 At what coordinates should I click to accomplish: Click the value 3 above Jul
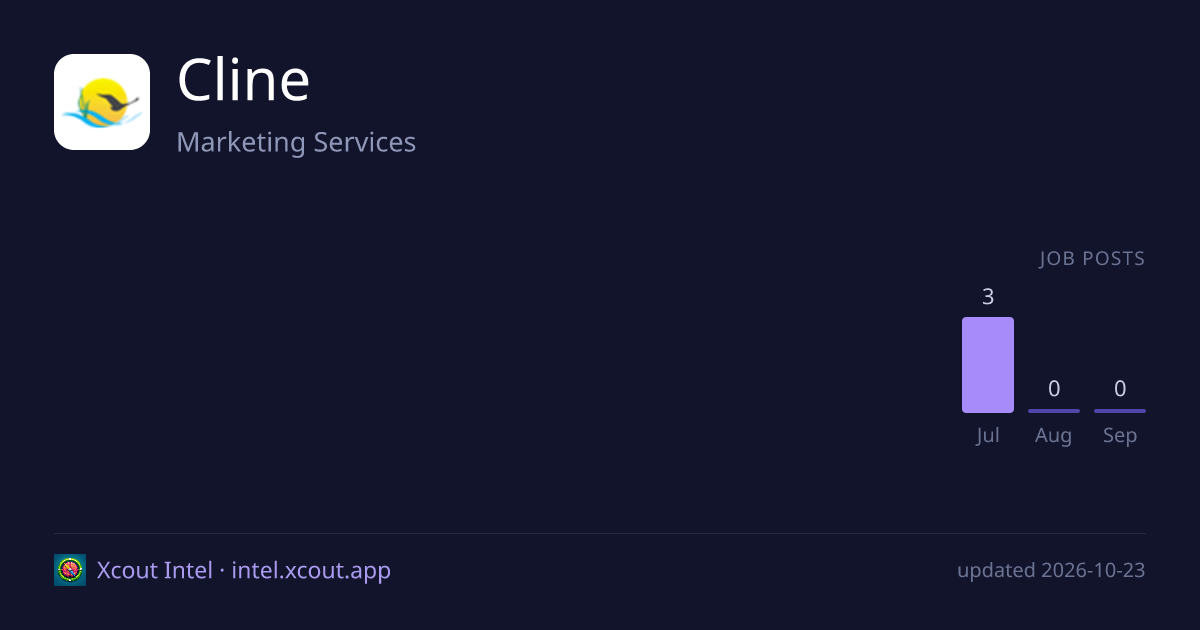[988, 296]
